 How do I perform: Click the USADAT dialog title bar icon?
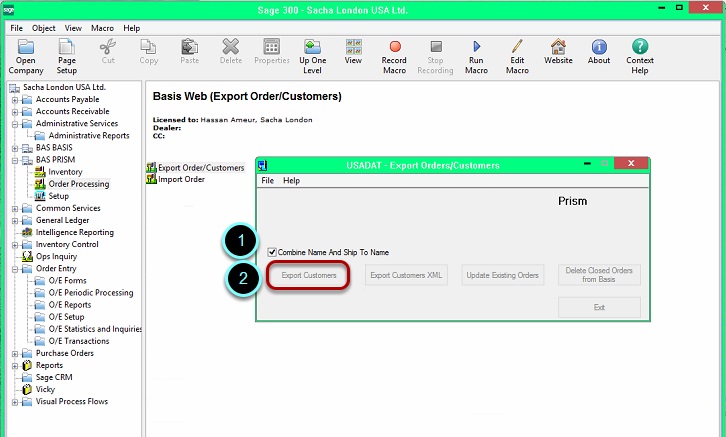(263, 166)
